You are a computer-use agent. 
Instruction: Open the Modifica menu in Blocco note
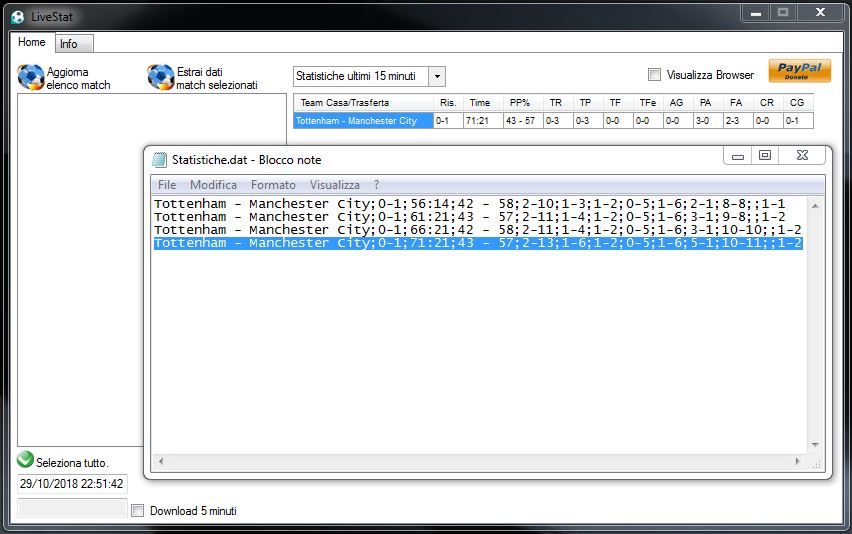[213, 185]
